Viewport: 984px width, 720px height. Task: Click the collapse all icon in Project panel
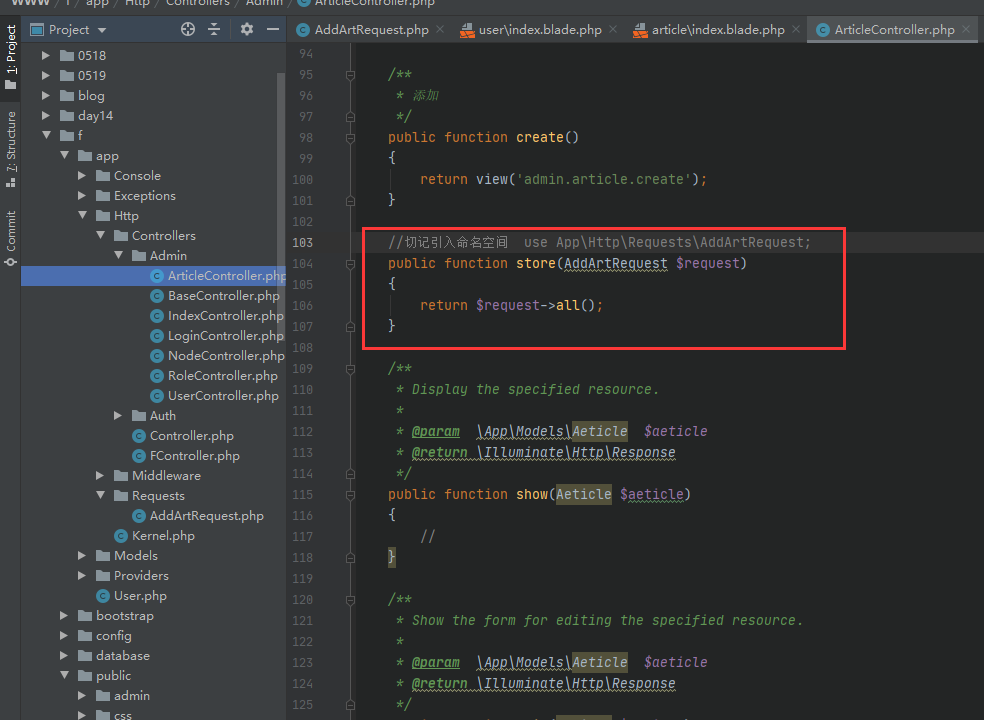(x=214, y=29)
